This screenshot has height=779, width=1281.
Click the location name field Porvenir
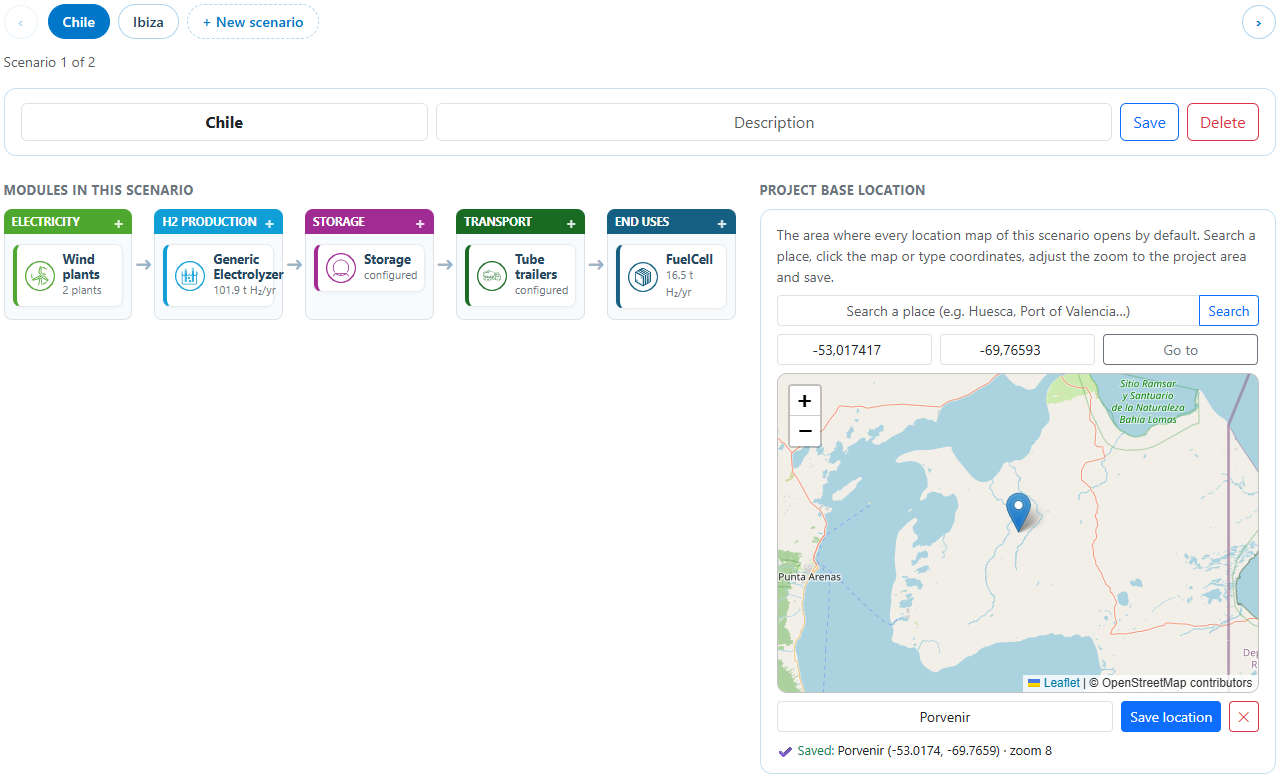pos(945,717)
